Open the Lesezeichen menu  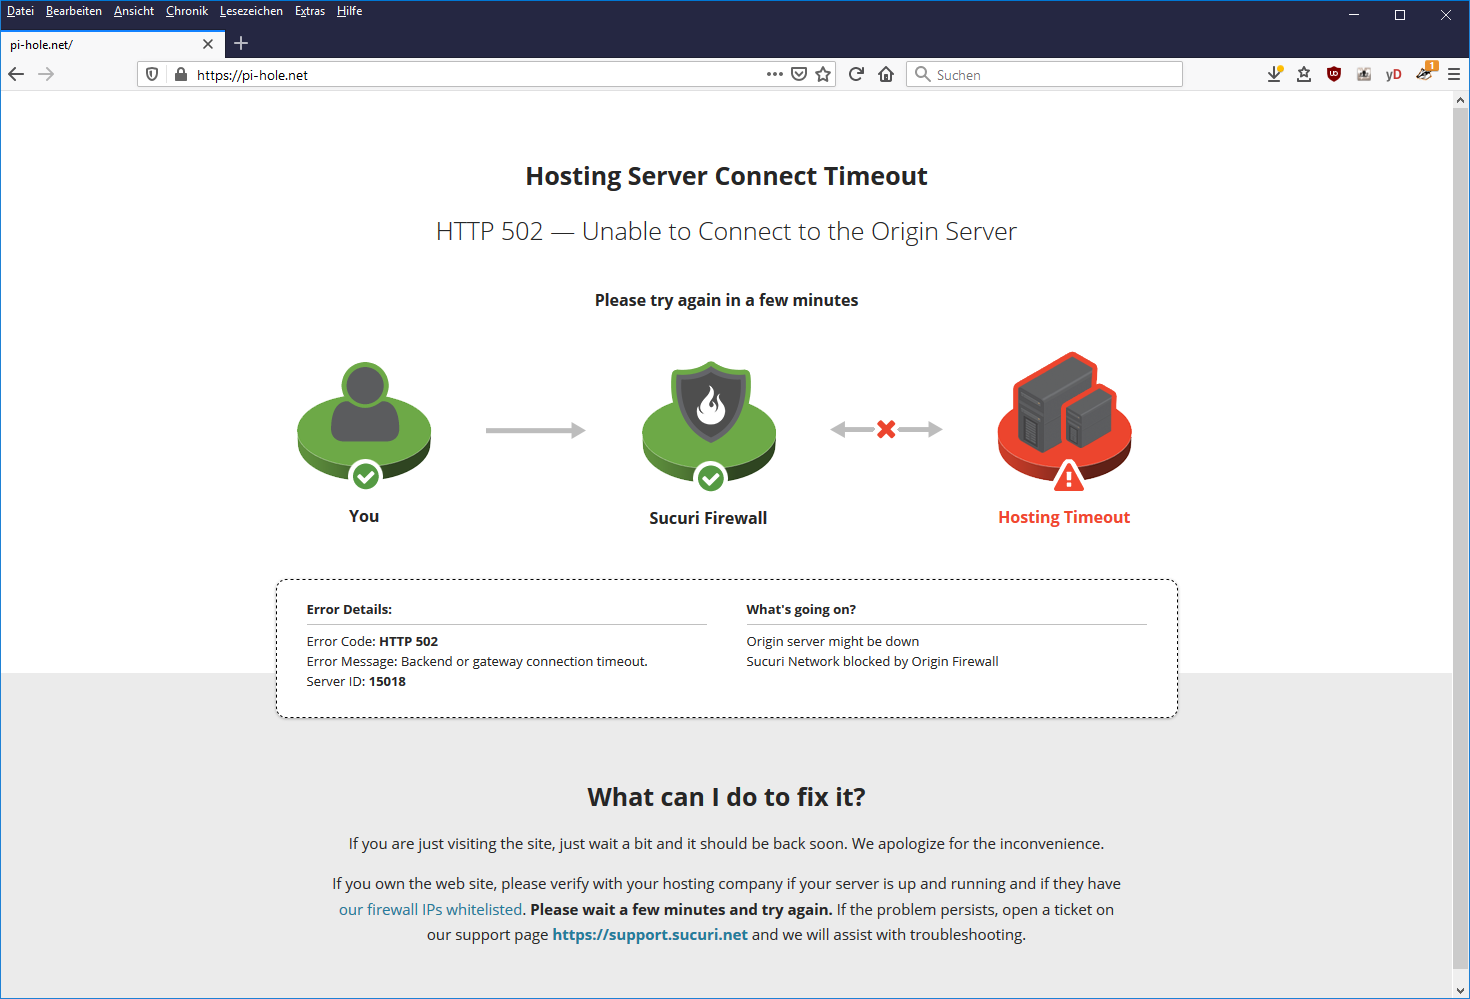pos(251,11)
